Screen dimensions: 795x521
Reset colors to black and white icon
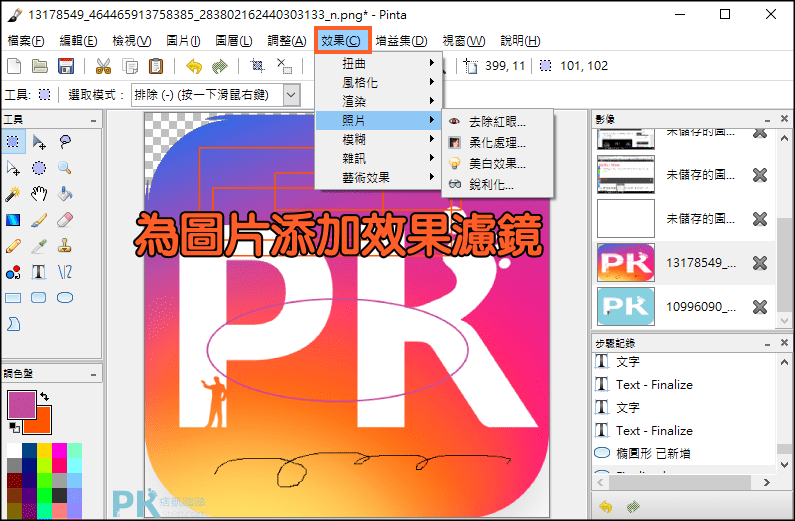15,428
